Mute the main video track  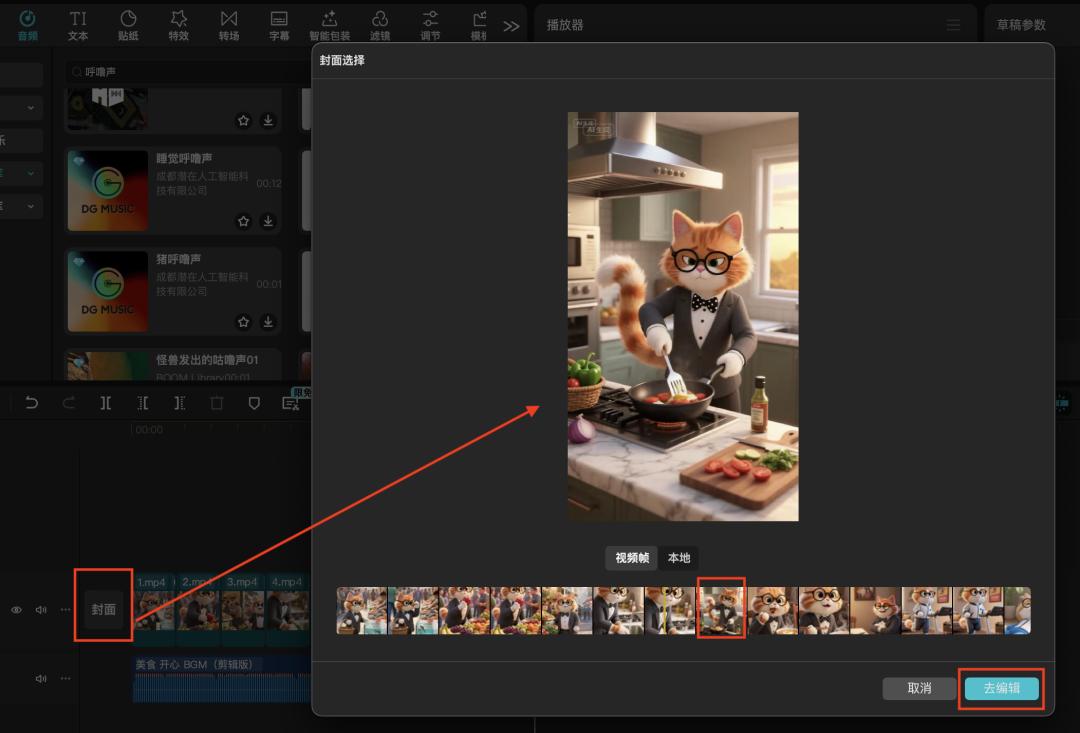[41, 609]
